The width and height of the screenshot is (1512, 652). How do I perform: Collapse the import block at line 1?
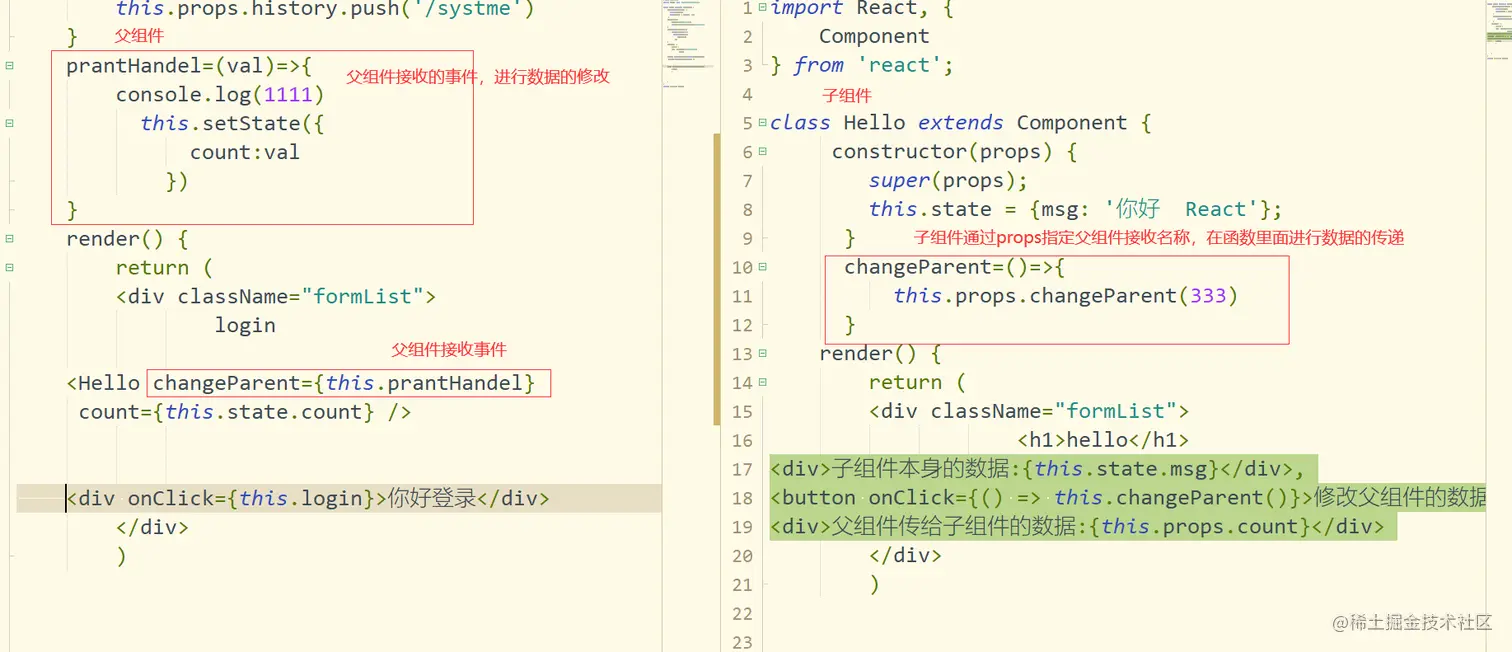(x=763, y=8)
